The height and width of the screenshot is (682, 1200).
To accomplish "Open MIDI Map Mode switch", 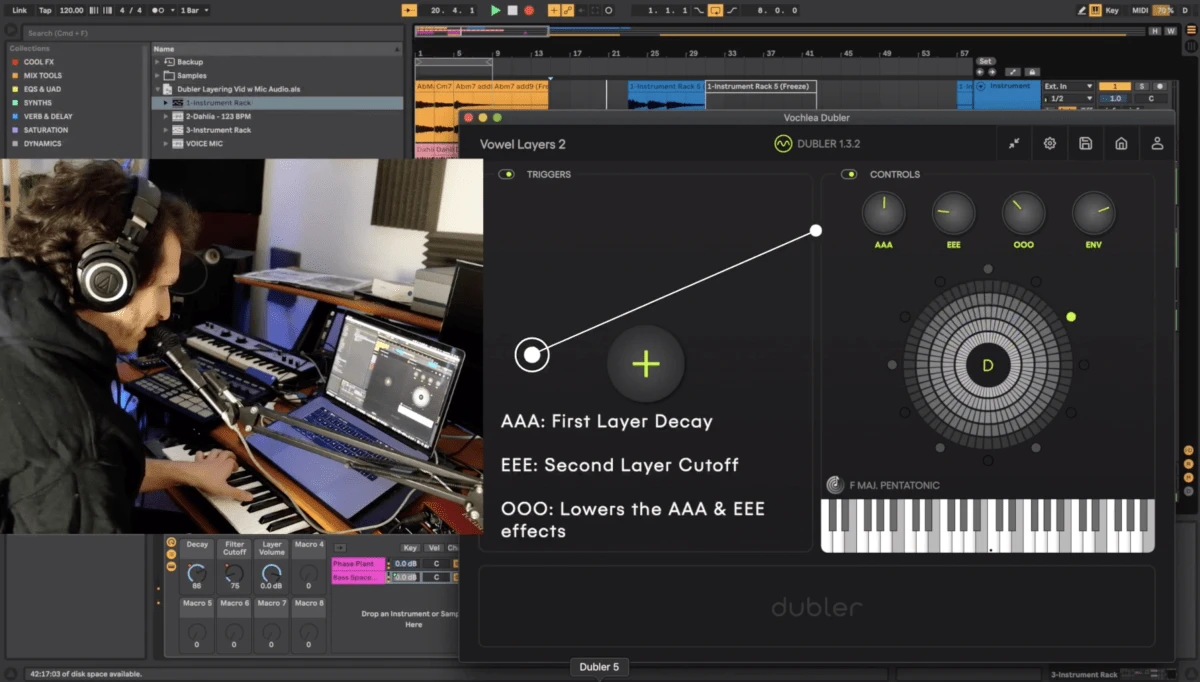I will click(x=1140, y=10).
